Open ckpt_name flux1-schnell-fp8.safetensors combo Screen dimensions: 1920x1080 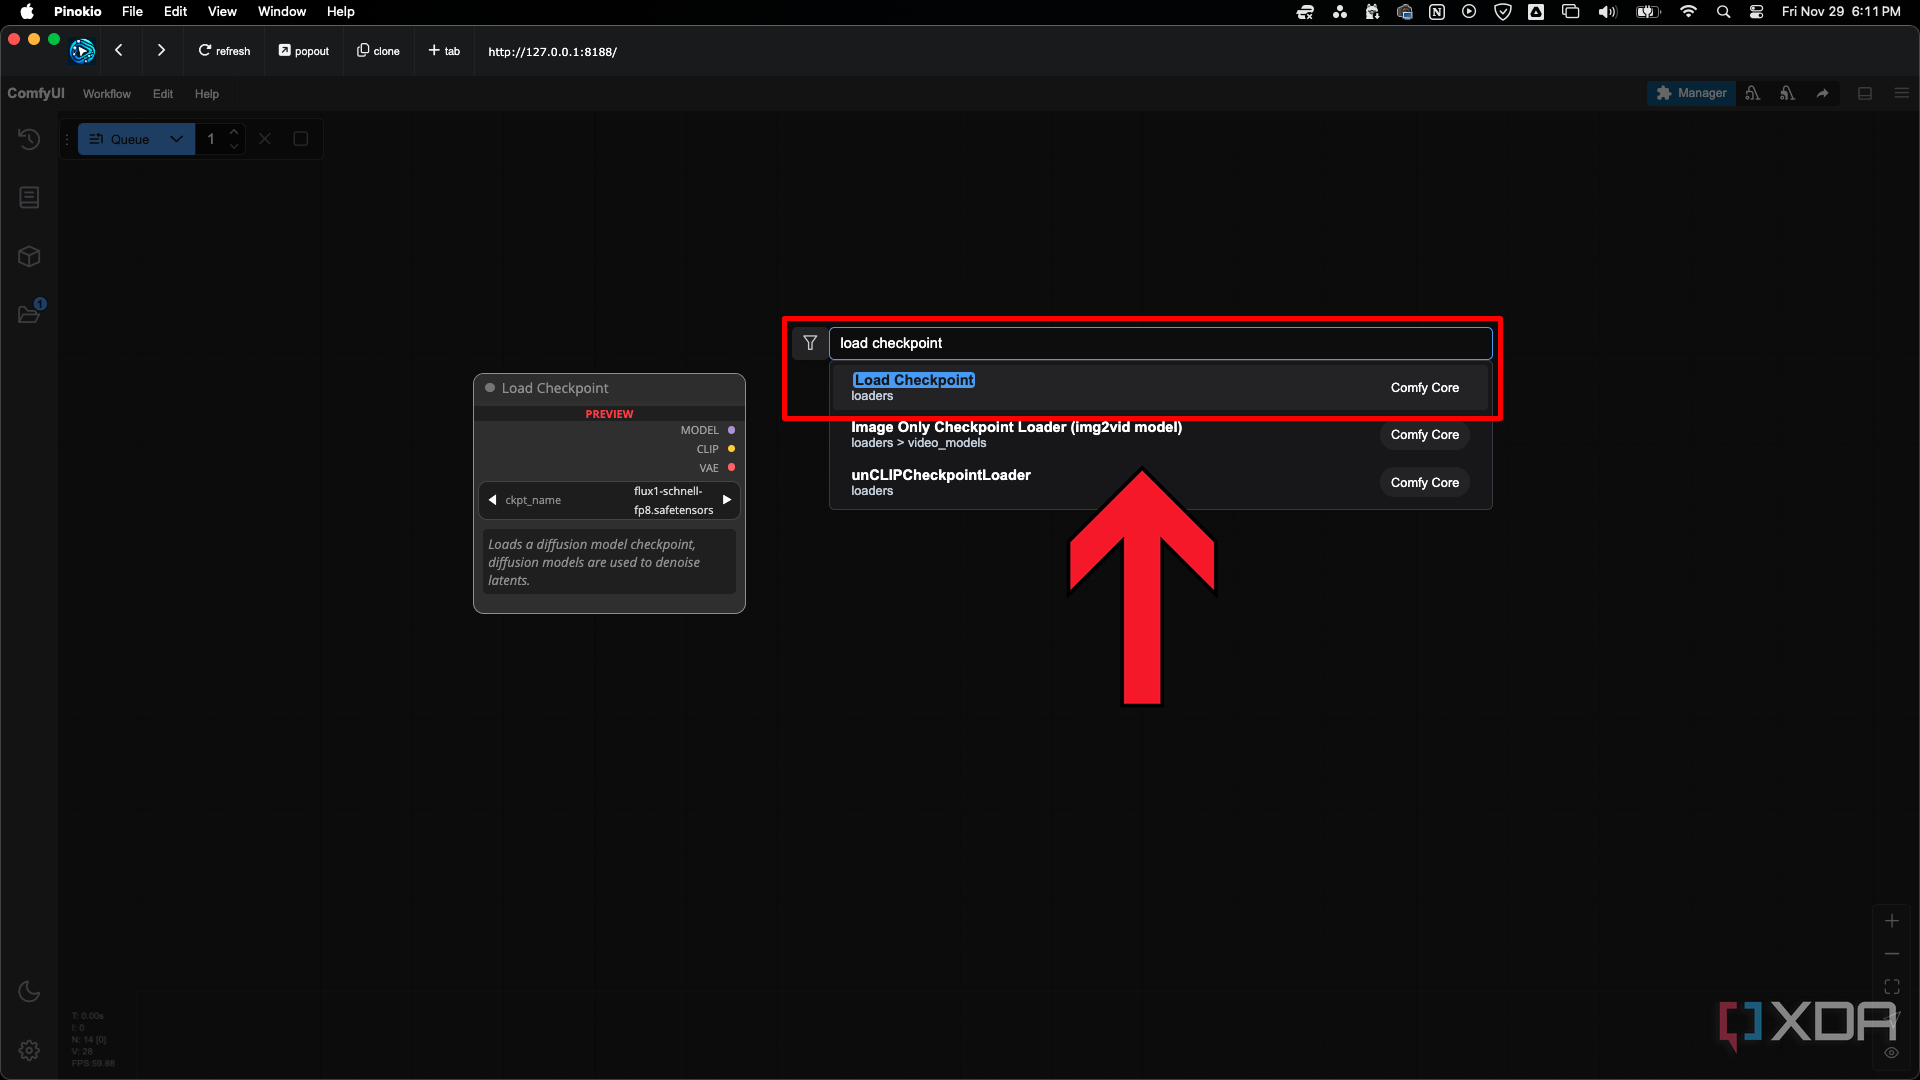click(x=609, y=500)
